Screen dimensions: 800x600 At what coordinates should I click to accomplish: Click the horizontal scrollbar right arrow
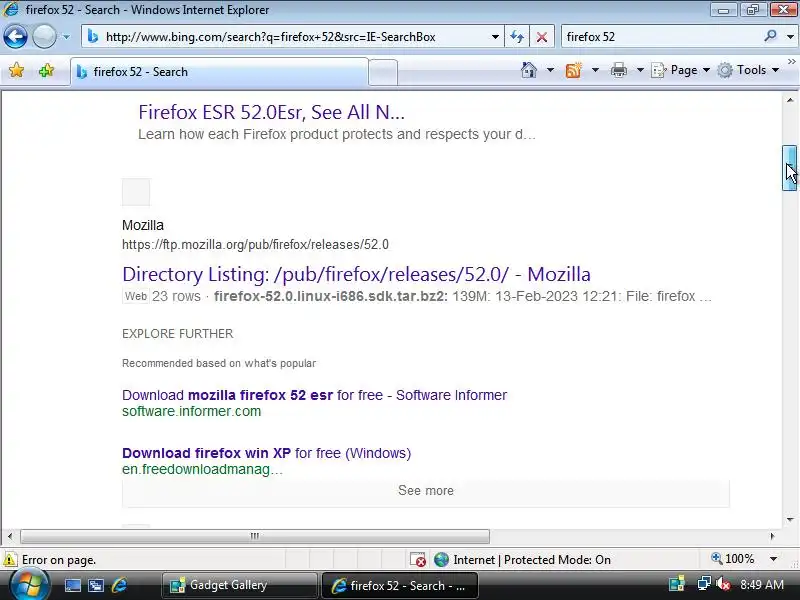[x=772, y=536]
